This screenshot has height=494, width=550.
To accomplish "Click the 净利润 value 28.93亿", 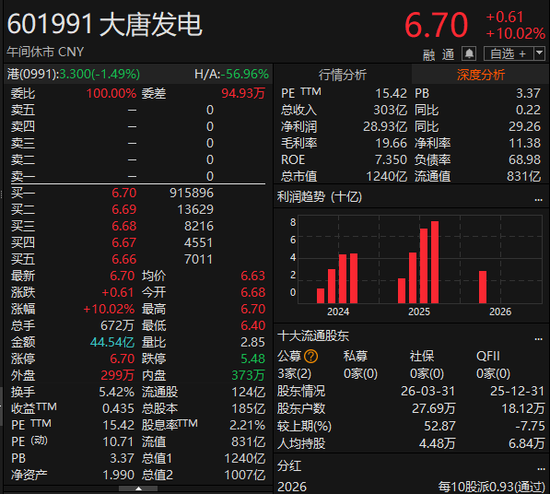I will [385, 127].
